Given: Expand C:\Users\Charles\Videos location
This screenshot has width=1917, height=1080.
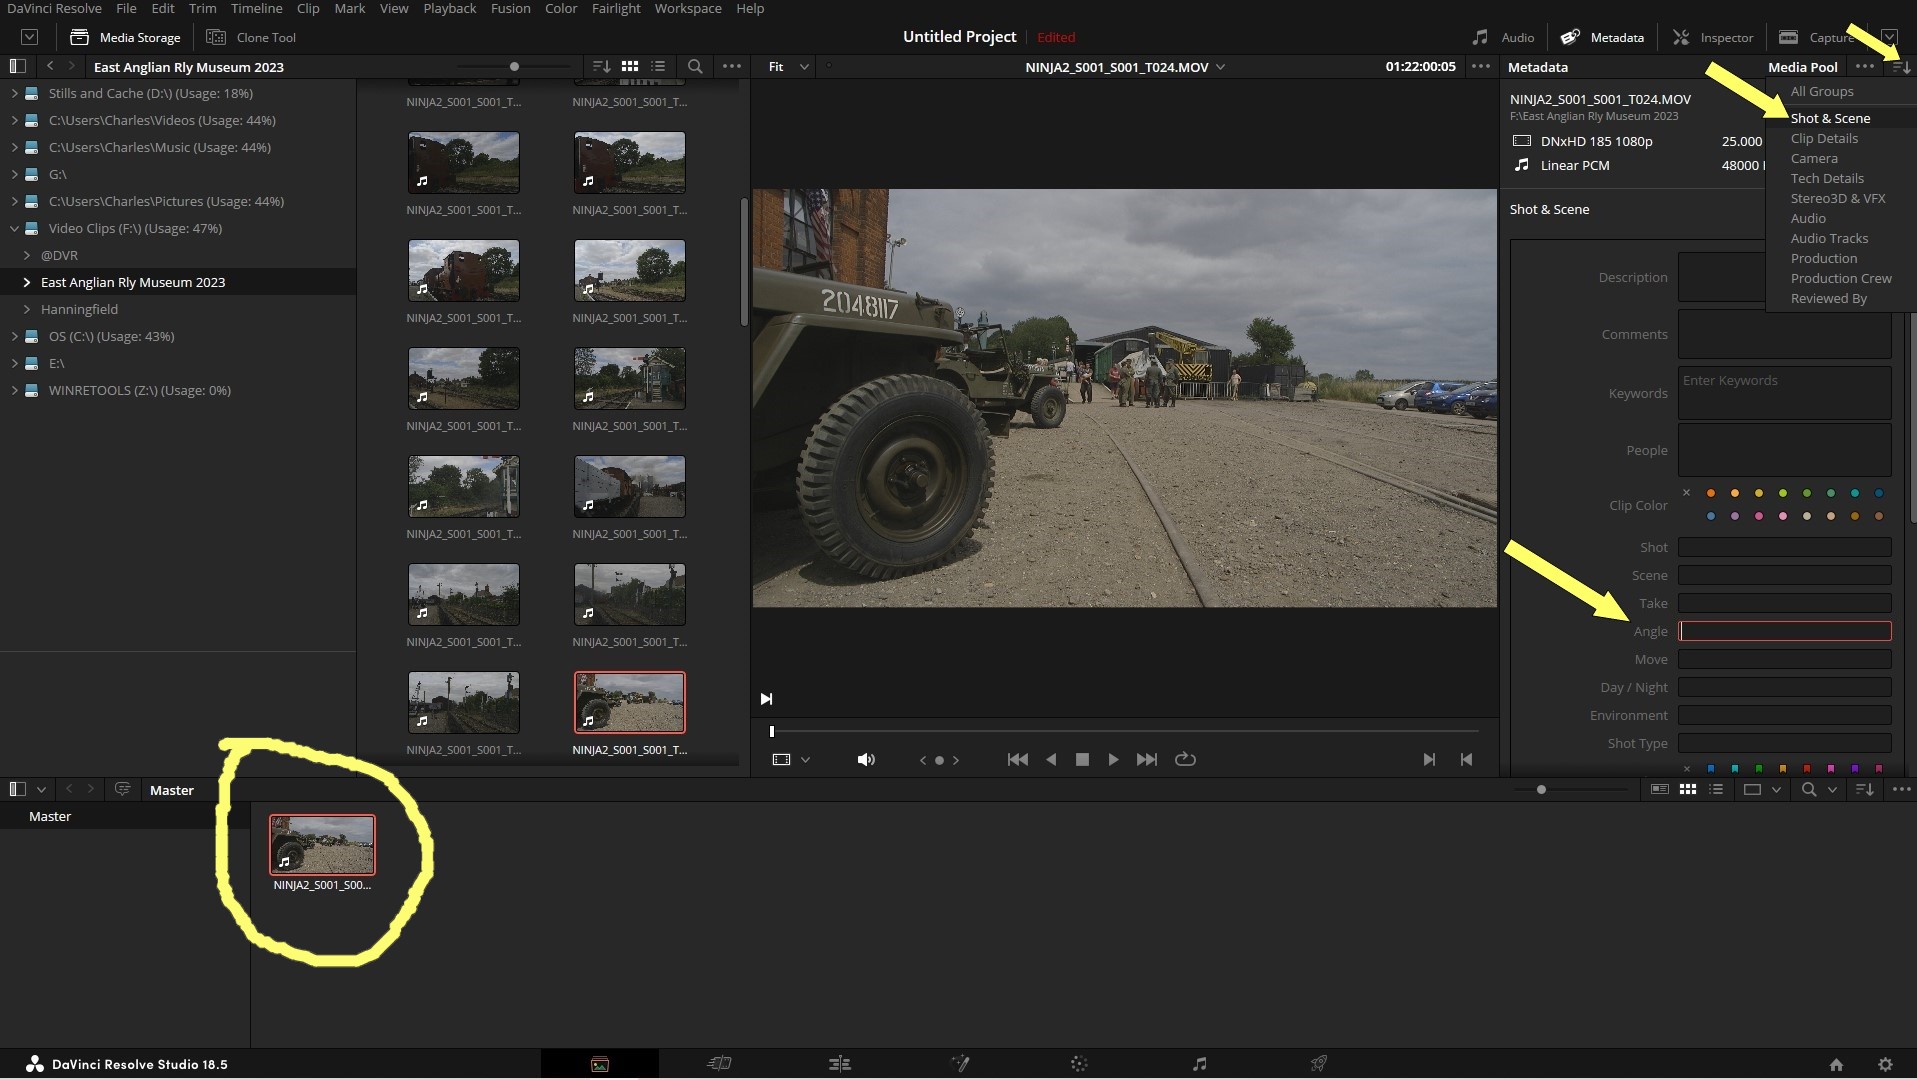Looking at the screenshot, I should pos(15,120).
